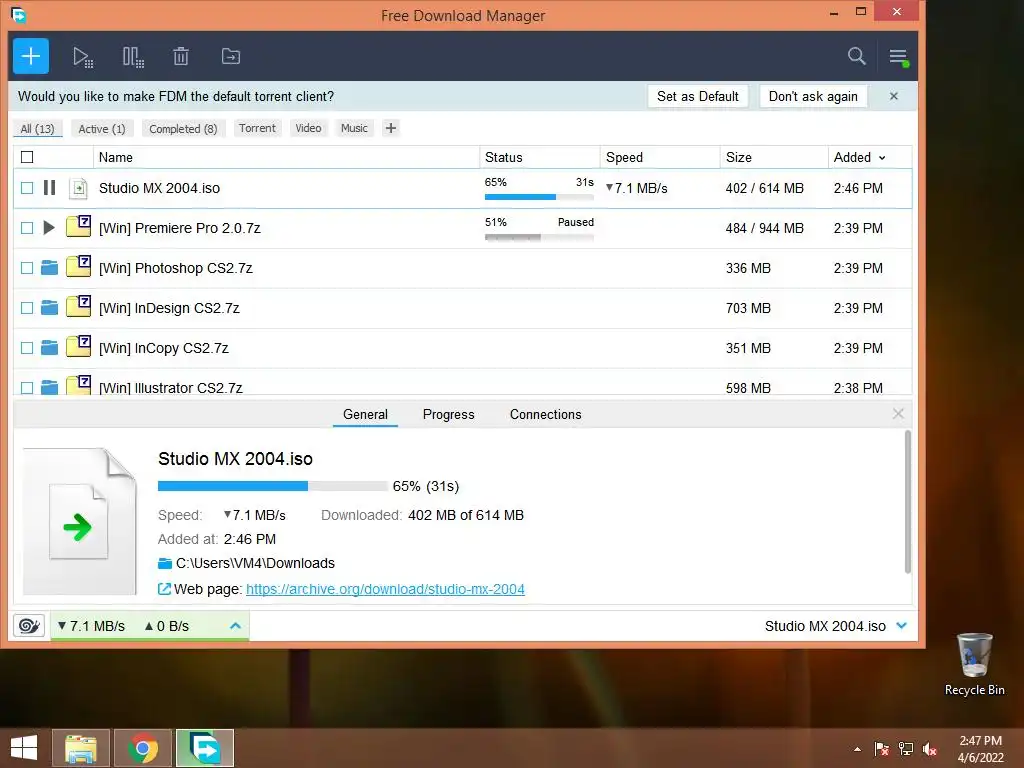Open File Explorer from taskbar
The width and height of the screenshot is (1024, 768).
[x=81, y=748]
